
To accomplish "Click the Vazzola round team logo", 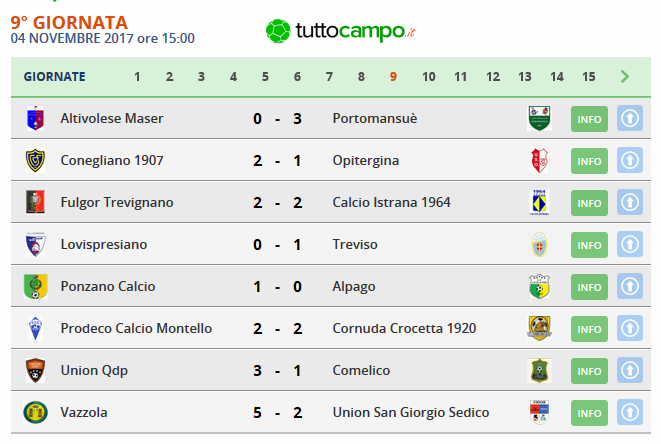I will tap(35, 412).
